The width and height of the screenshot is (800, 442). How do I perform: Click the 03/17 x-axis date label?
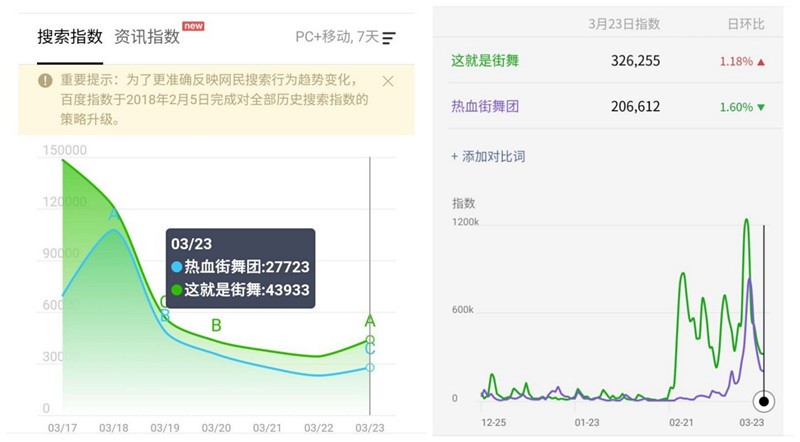[x=62, y=428]
